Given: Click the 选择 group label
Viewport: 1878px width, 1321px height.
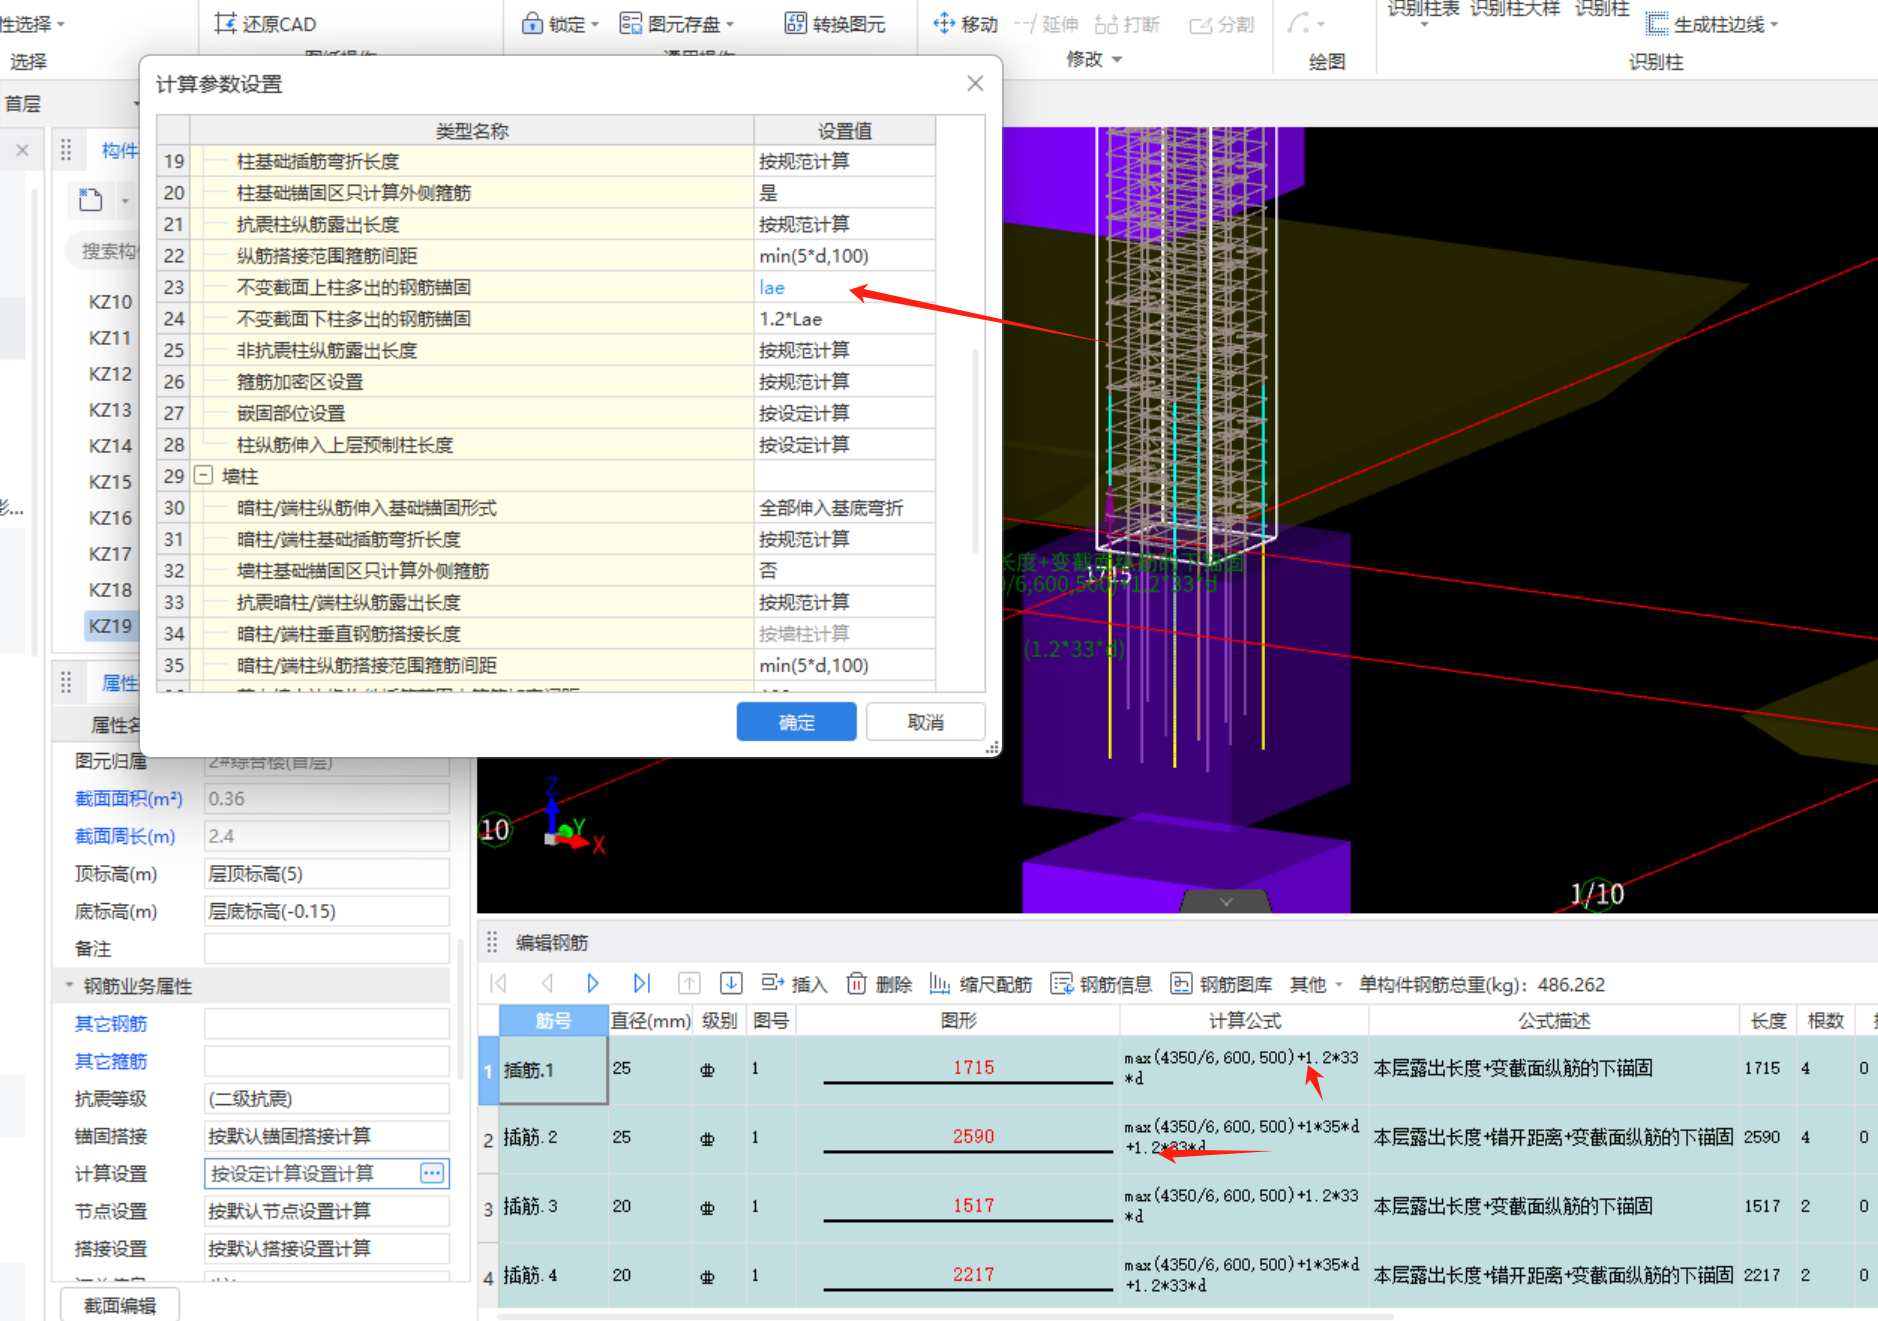Looking at the screenshot, I should 28,62.
